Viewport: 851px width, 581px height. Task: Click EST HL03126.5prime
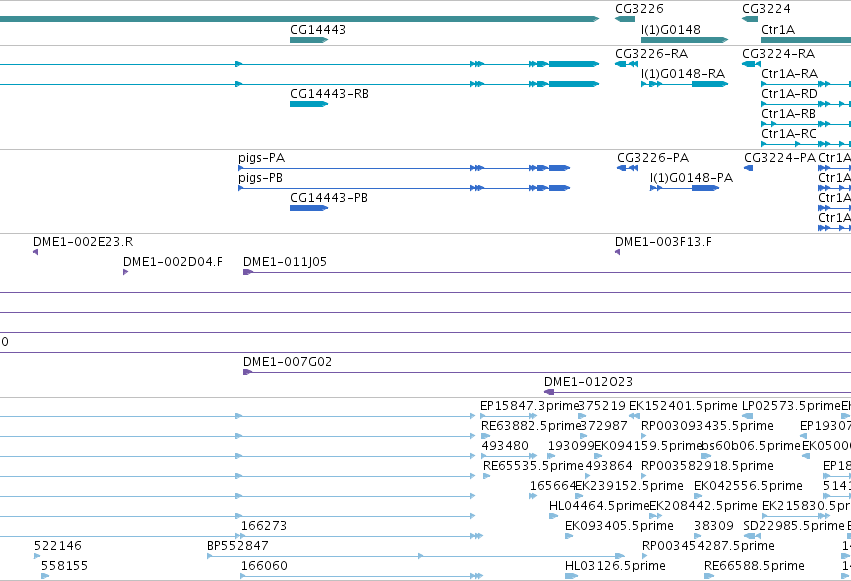(571, 576)
